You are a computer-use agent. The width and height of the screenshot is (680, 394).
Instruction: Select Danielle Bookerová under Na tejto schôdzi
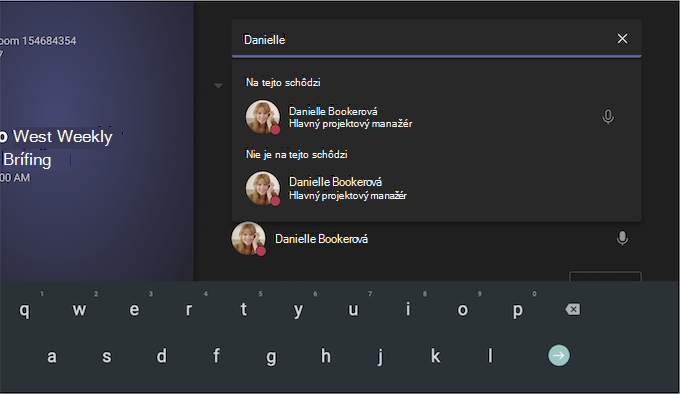(436, 117)
